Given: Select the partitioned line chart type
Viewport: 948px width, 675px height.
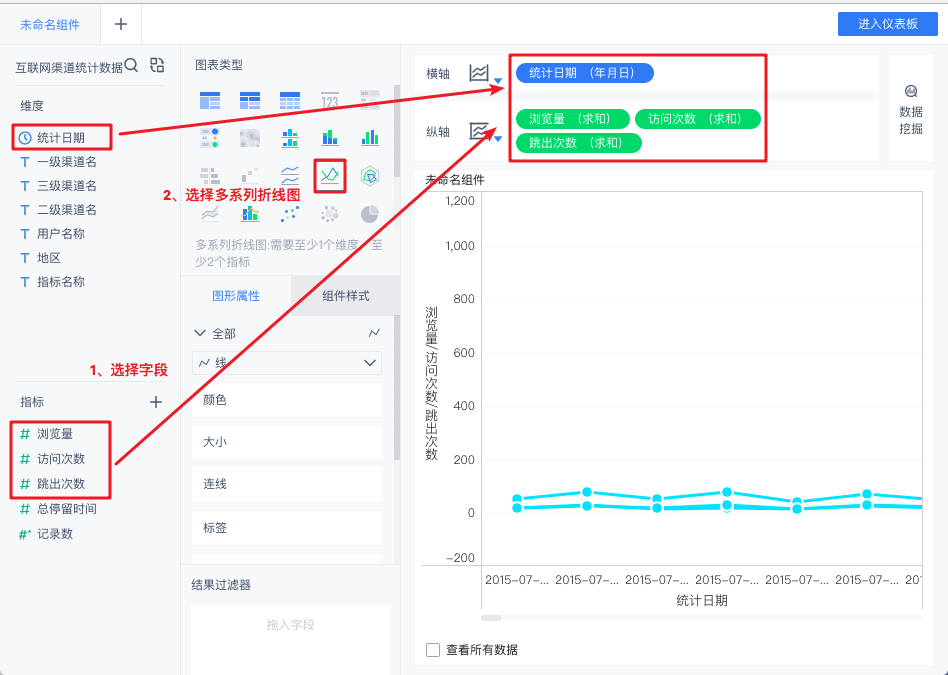Looking at the screenshot, I should pyautogui.click(x=290, y=176).
